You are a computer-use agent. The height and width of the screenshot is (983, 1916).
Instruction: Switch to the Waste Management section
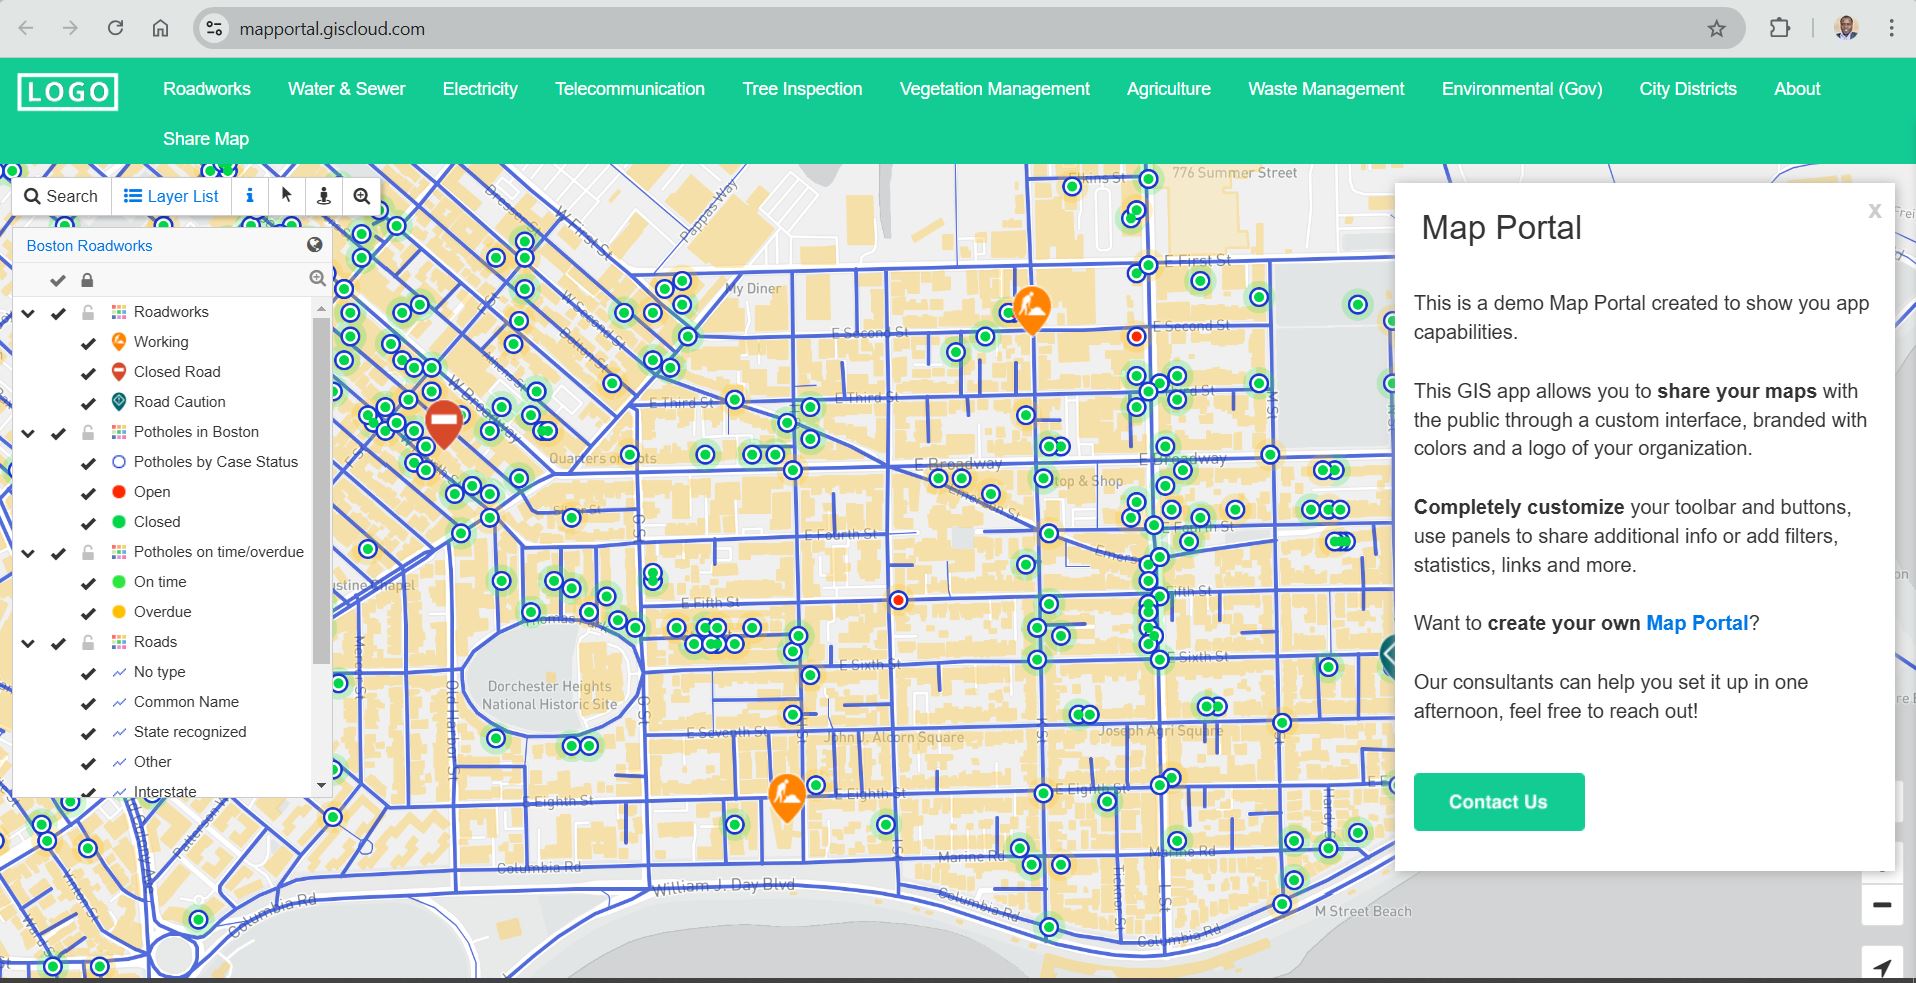coord(1325,89)
